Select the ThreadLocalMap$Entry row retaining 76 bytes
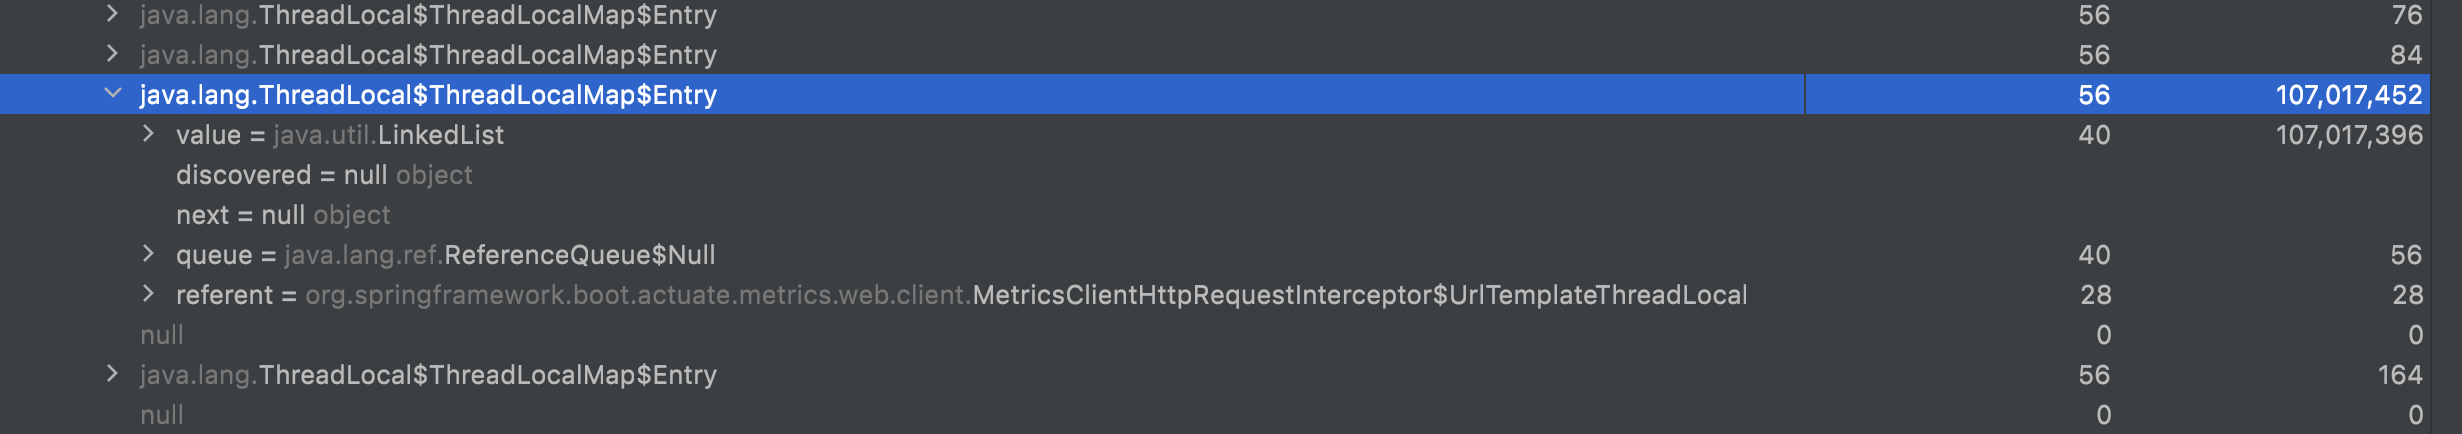2462x434 pixels. (x=428, y=15)
